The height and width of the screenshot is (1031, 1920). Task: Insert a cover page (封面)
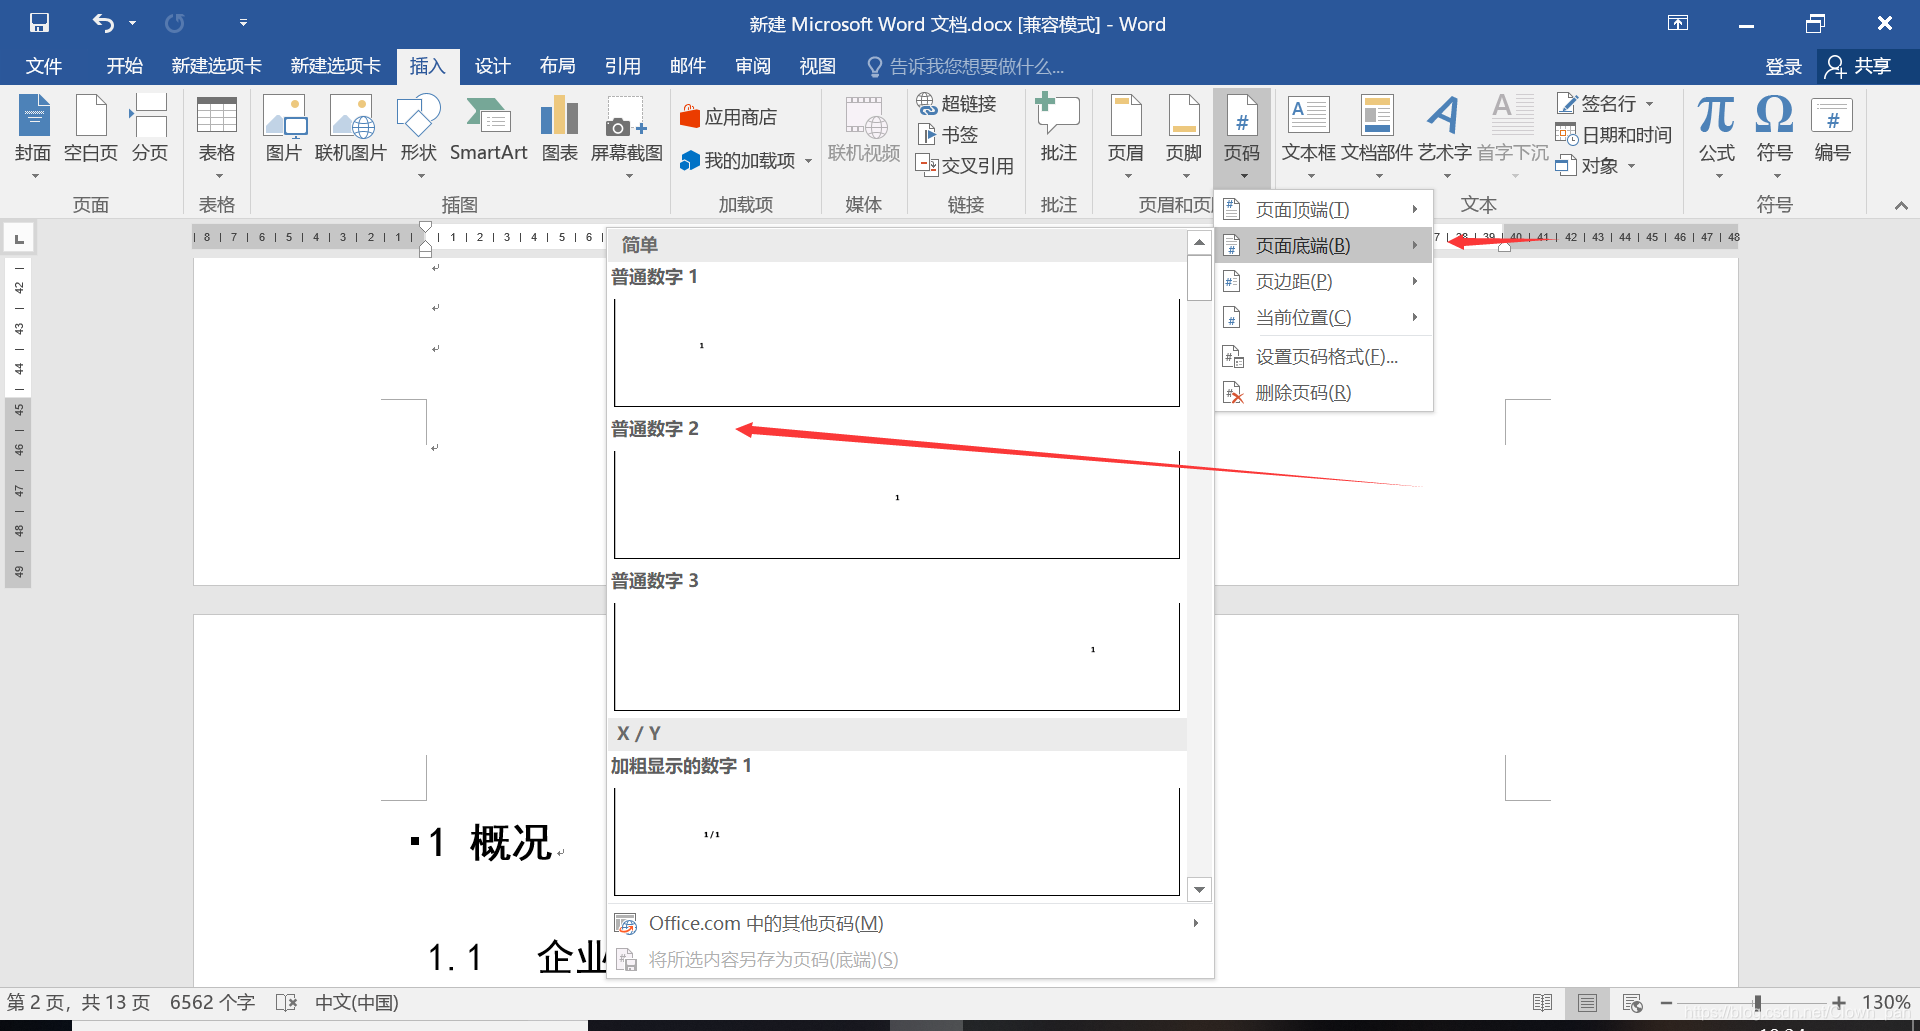click(x=33, y=137)
